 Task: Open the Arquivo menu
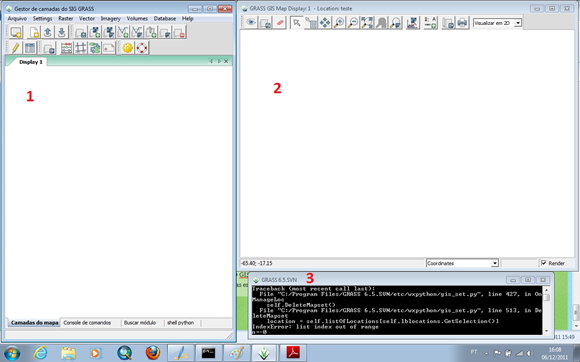tap(17, 18)
